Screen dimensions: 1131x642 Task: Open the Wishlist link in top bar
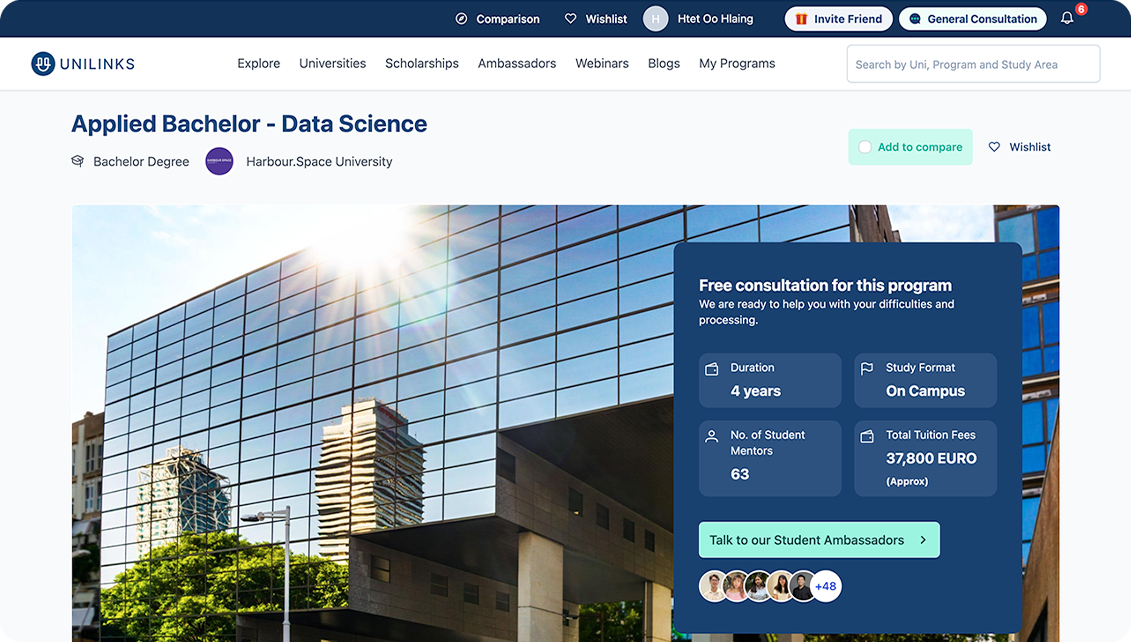tap(596, 19)
